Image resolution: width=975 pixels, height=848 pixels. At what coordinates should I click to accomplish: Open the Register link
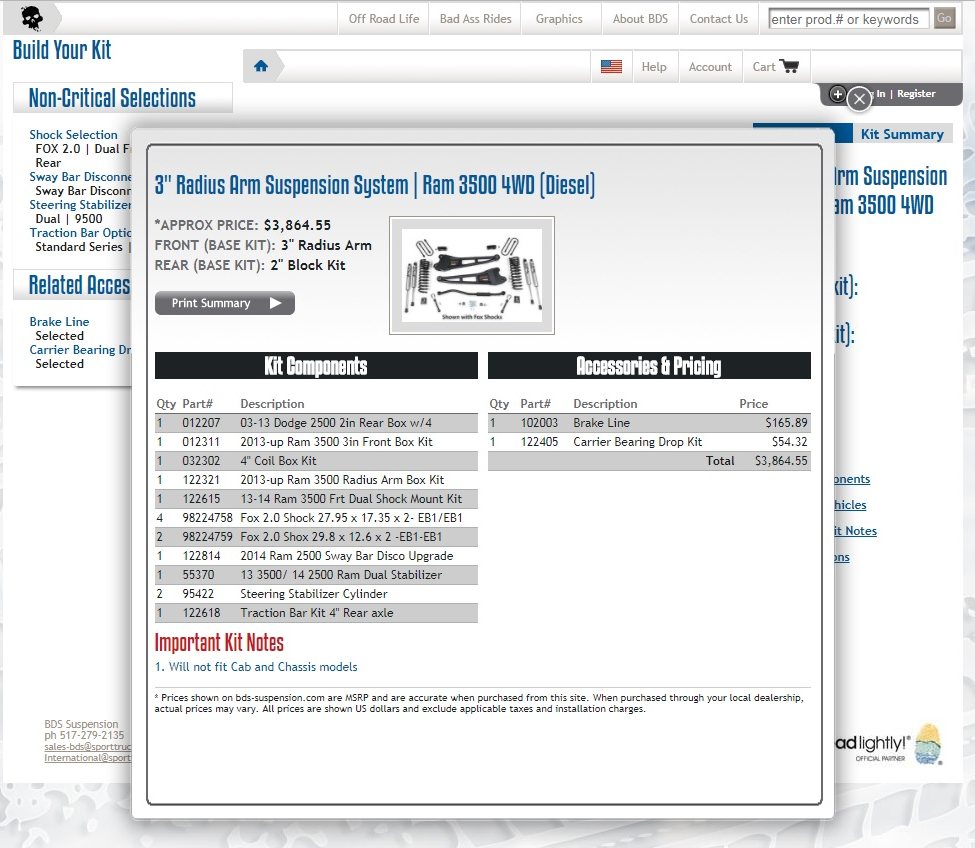point(916,94)
